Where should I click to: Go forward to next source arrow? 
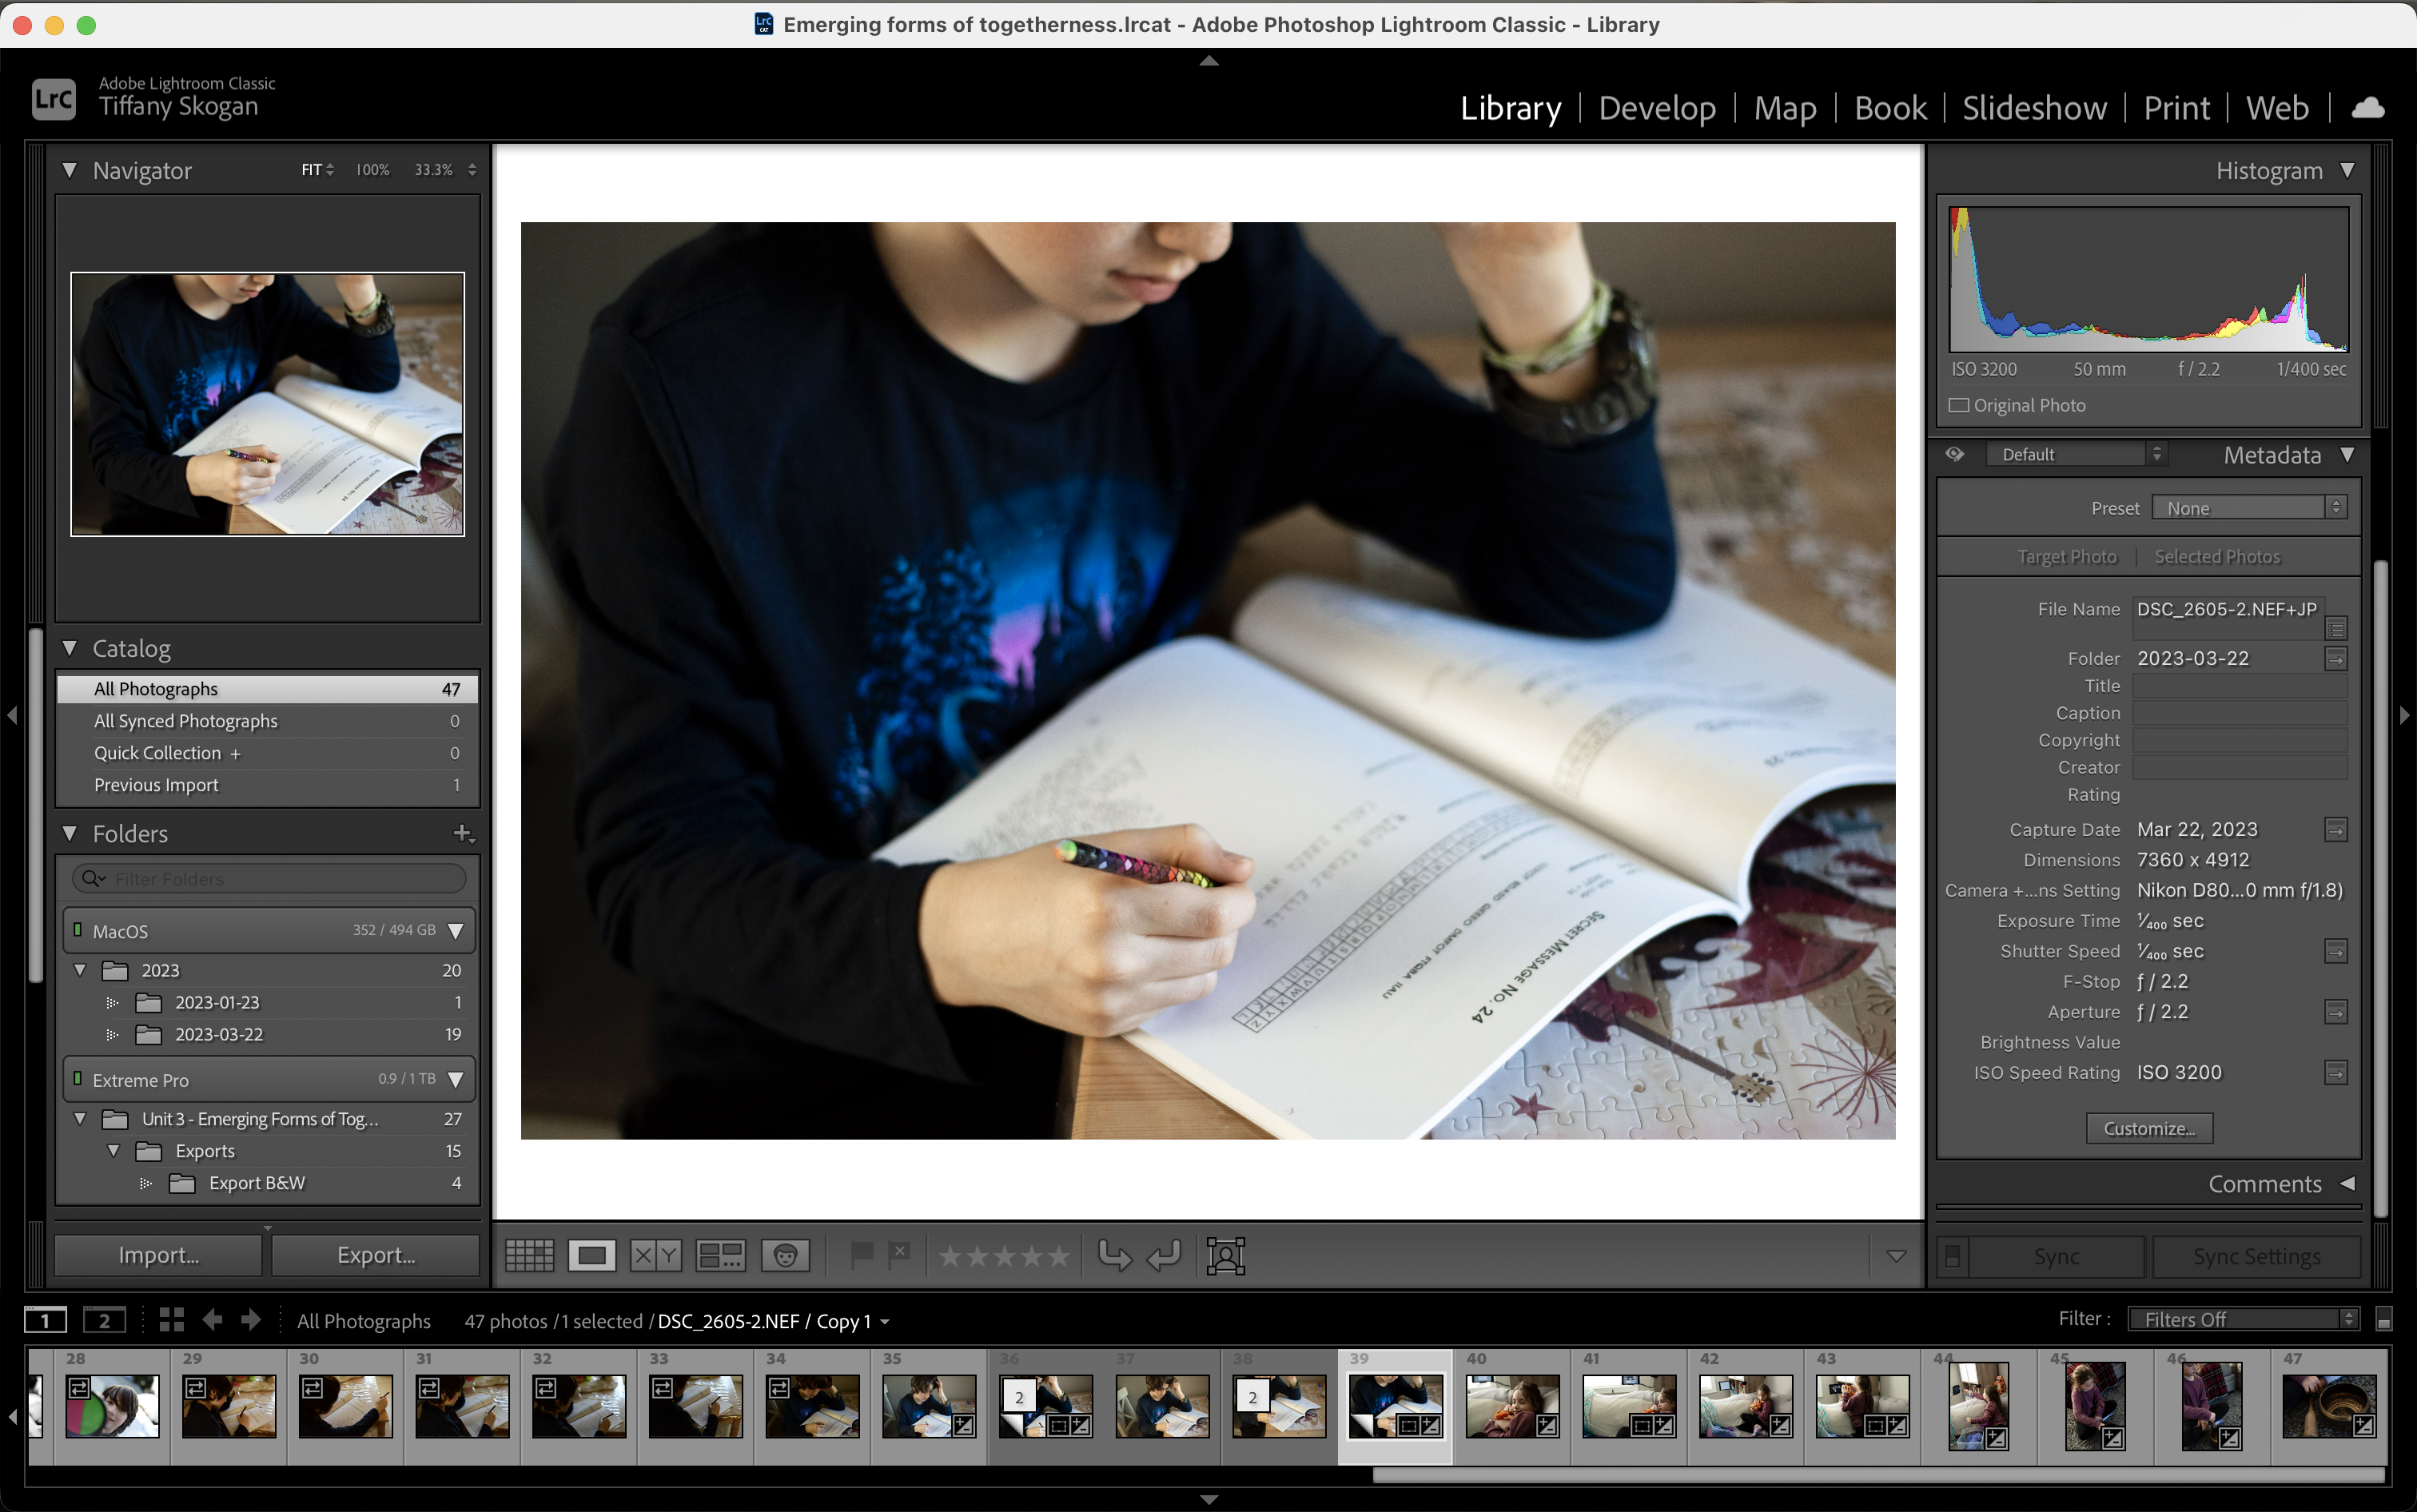click(x=250, y=1320)
